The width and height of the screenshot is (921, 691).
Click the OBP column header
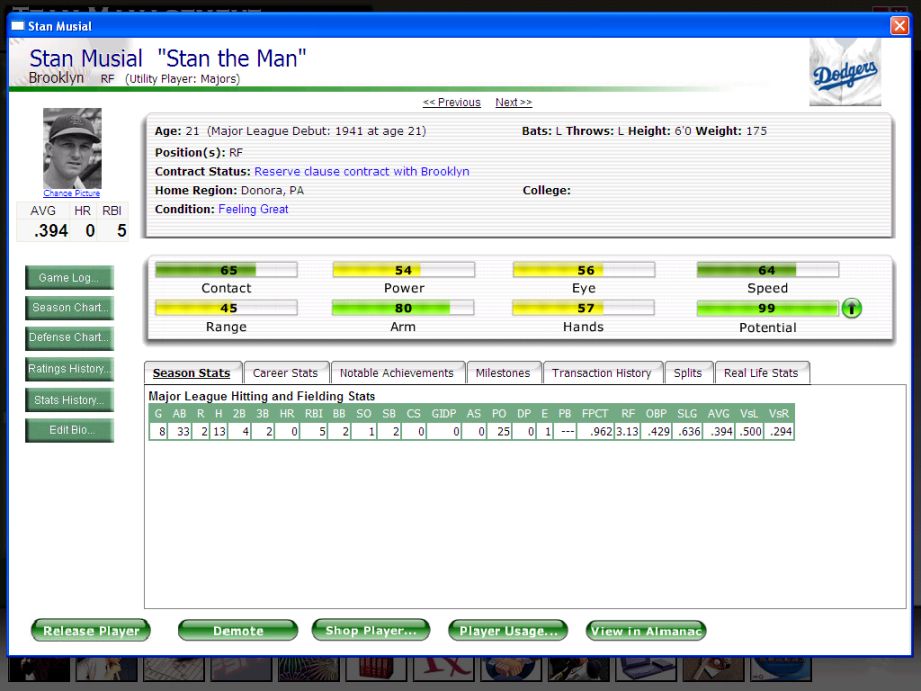656,414
